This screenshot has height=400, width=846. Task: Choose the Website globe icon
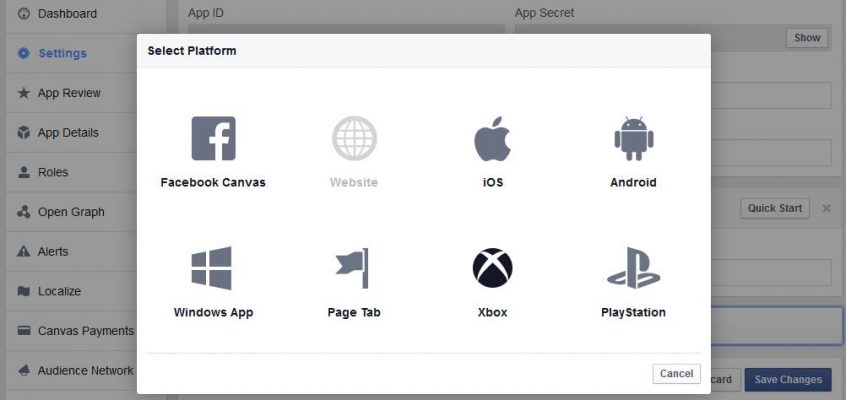(x=354, y=138)
